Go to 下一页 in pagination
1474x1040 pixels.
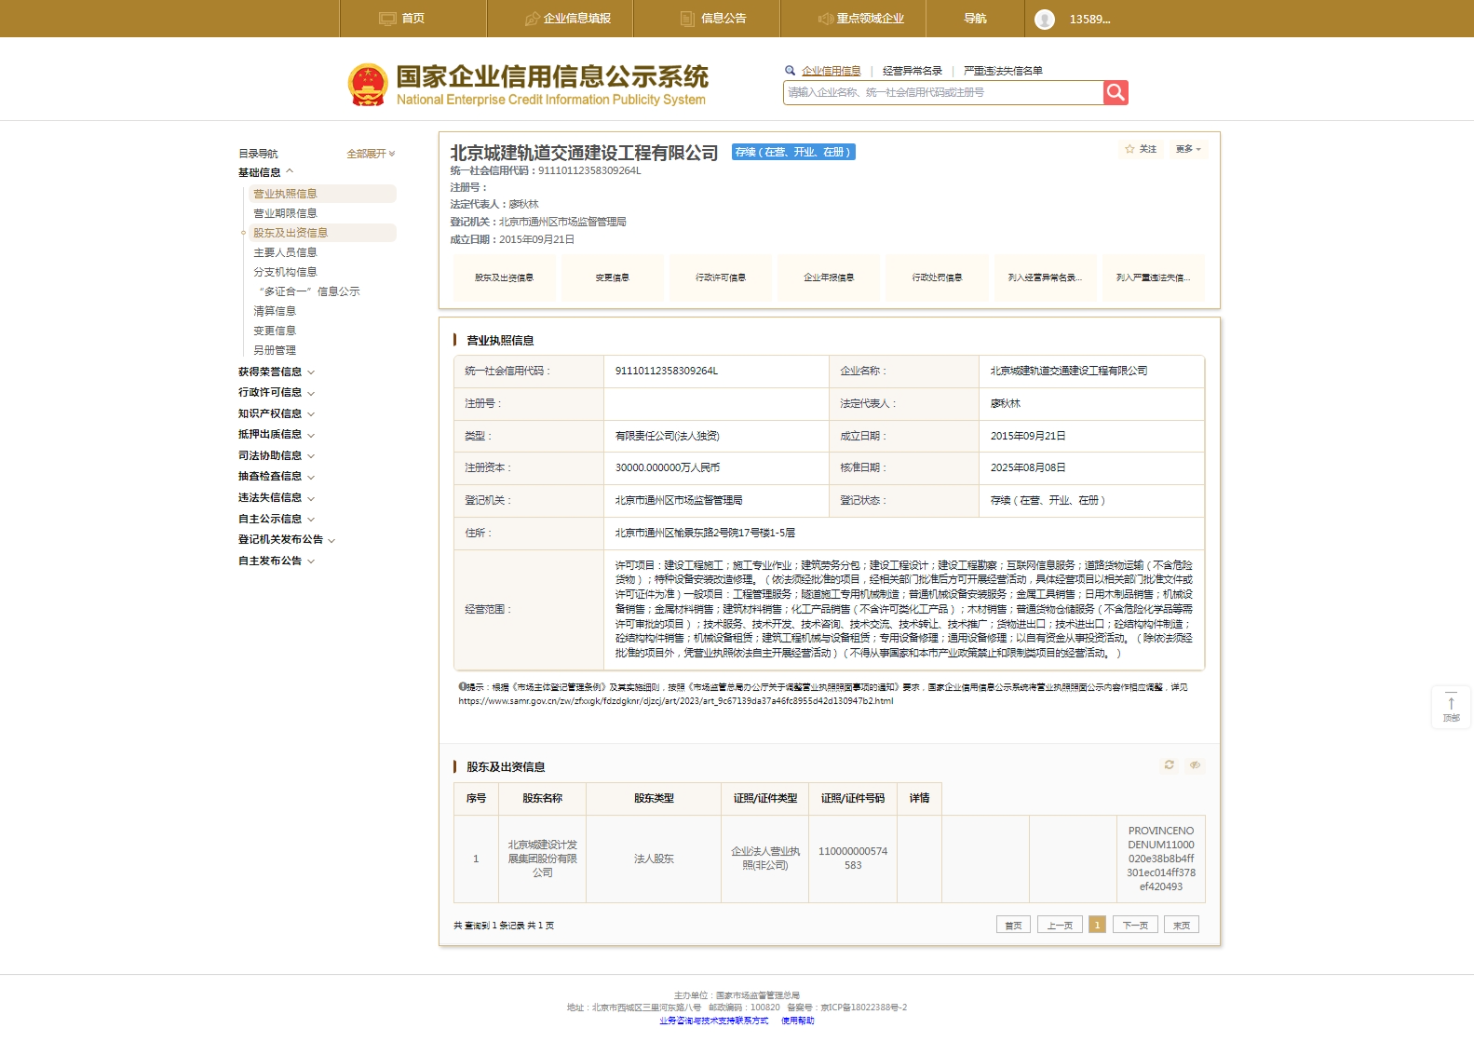pyautogui.click(x=1135, y=925)
